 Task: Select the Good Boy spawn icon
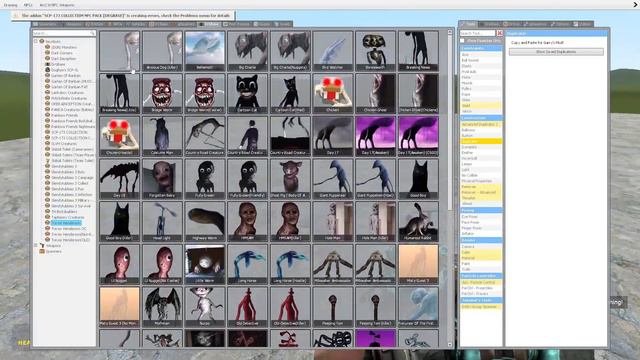coord(418,179)
